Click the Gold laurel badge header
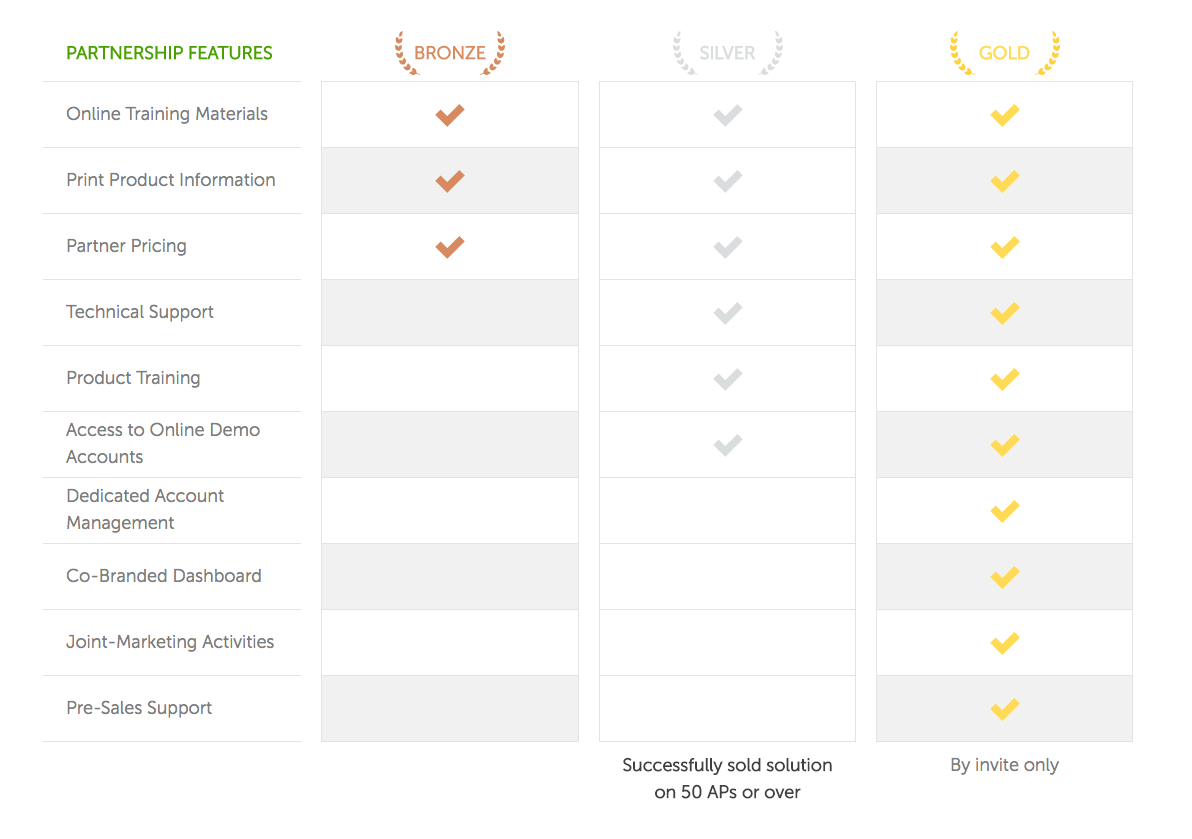Screen dimensions: 1192x839 tap(1004, 53)
